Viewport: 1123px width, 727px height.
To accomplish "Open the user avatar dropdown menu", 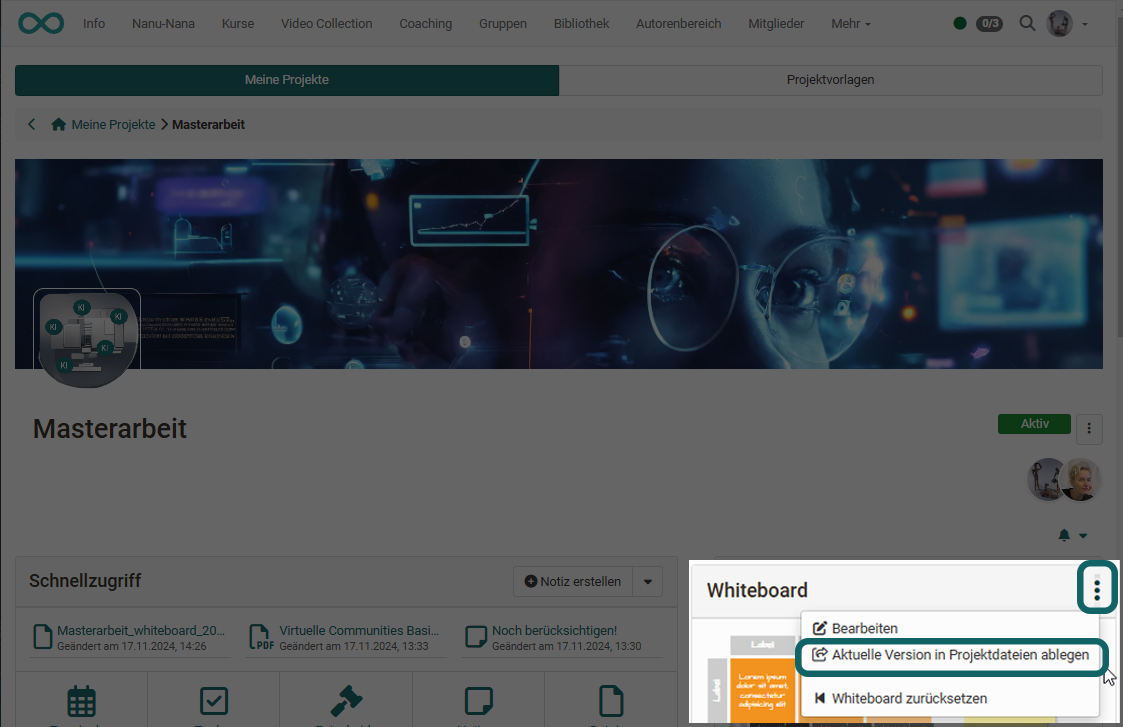I will point(1067,23).
